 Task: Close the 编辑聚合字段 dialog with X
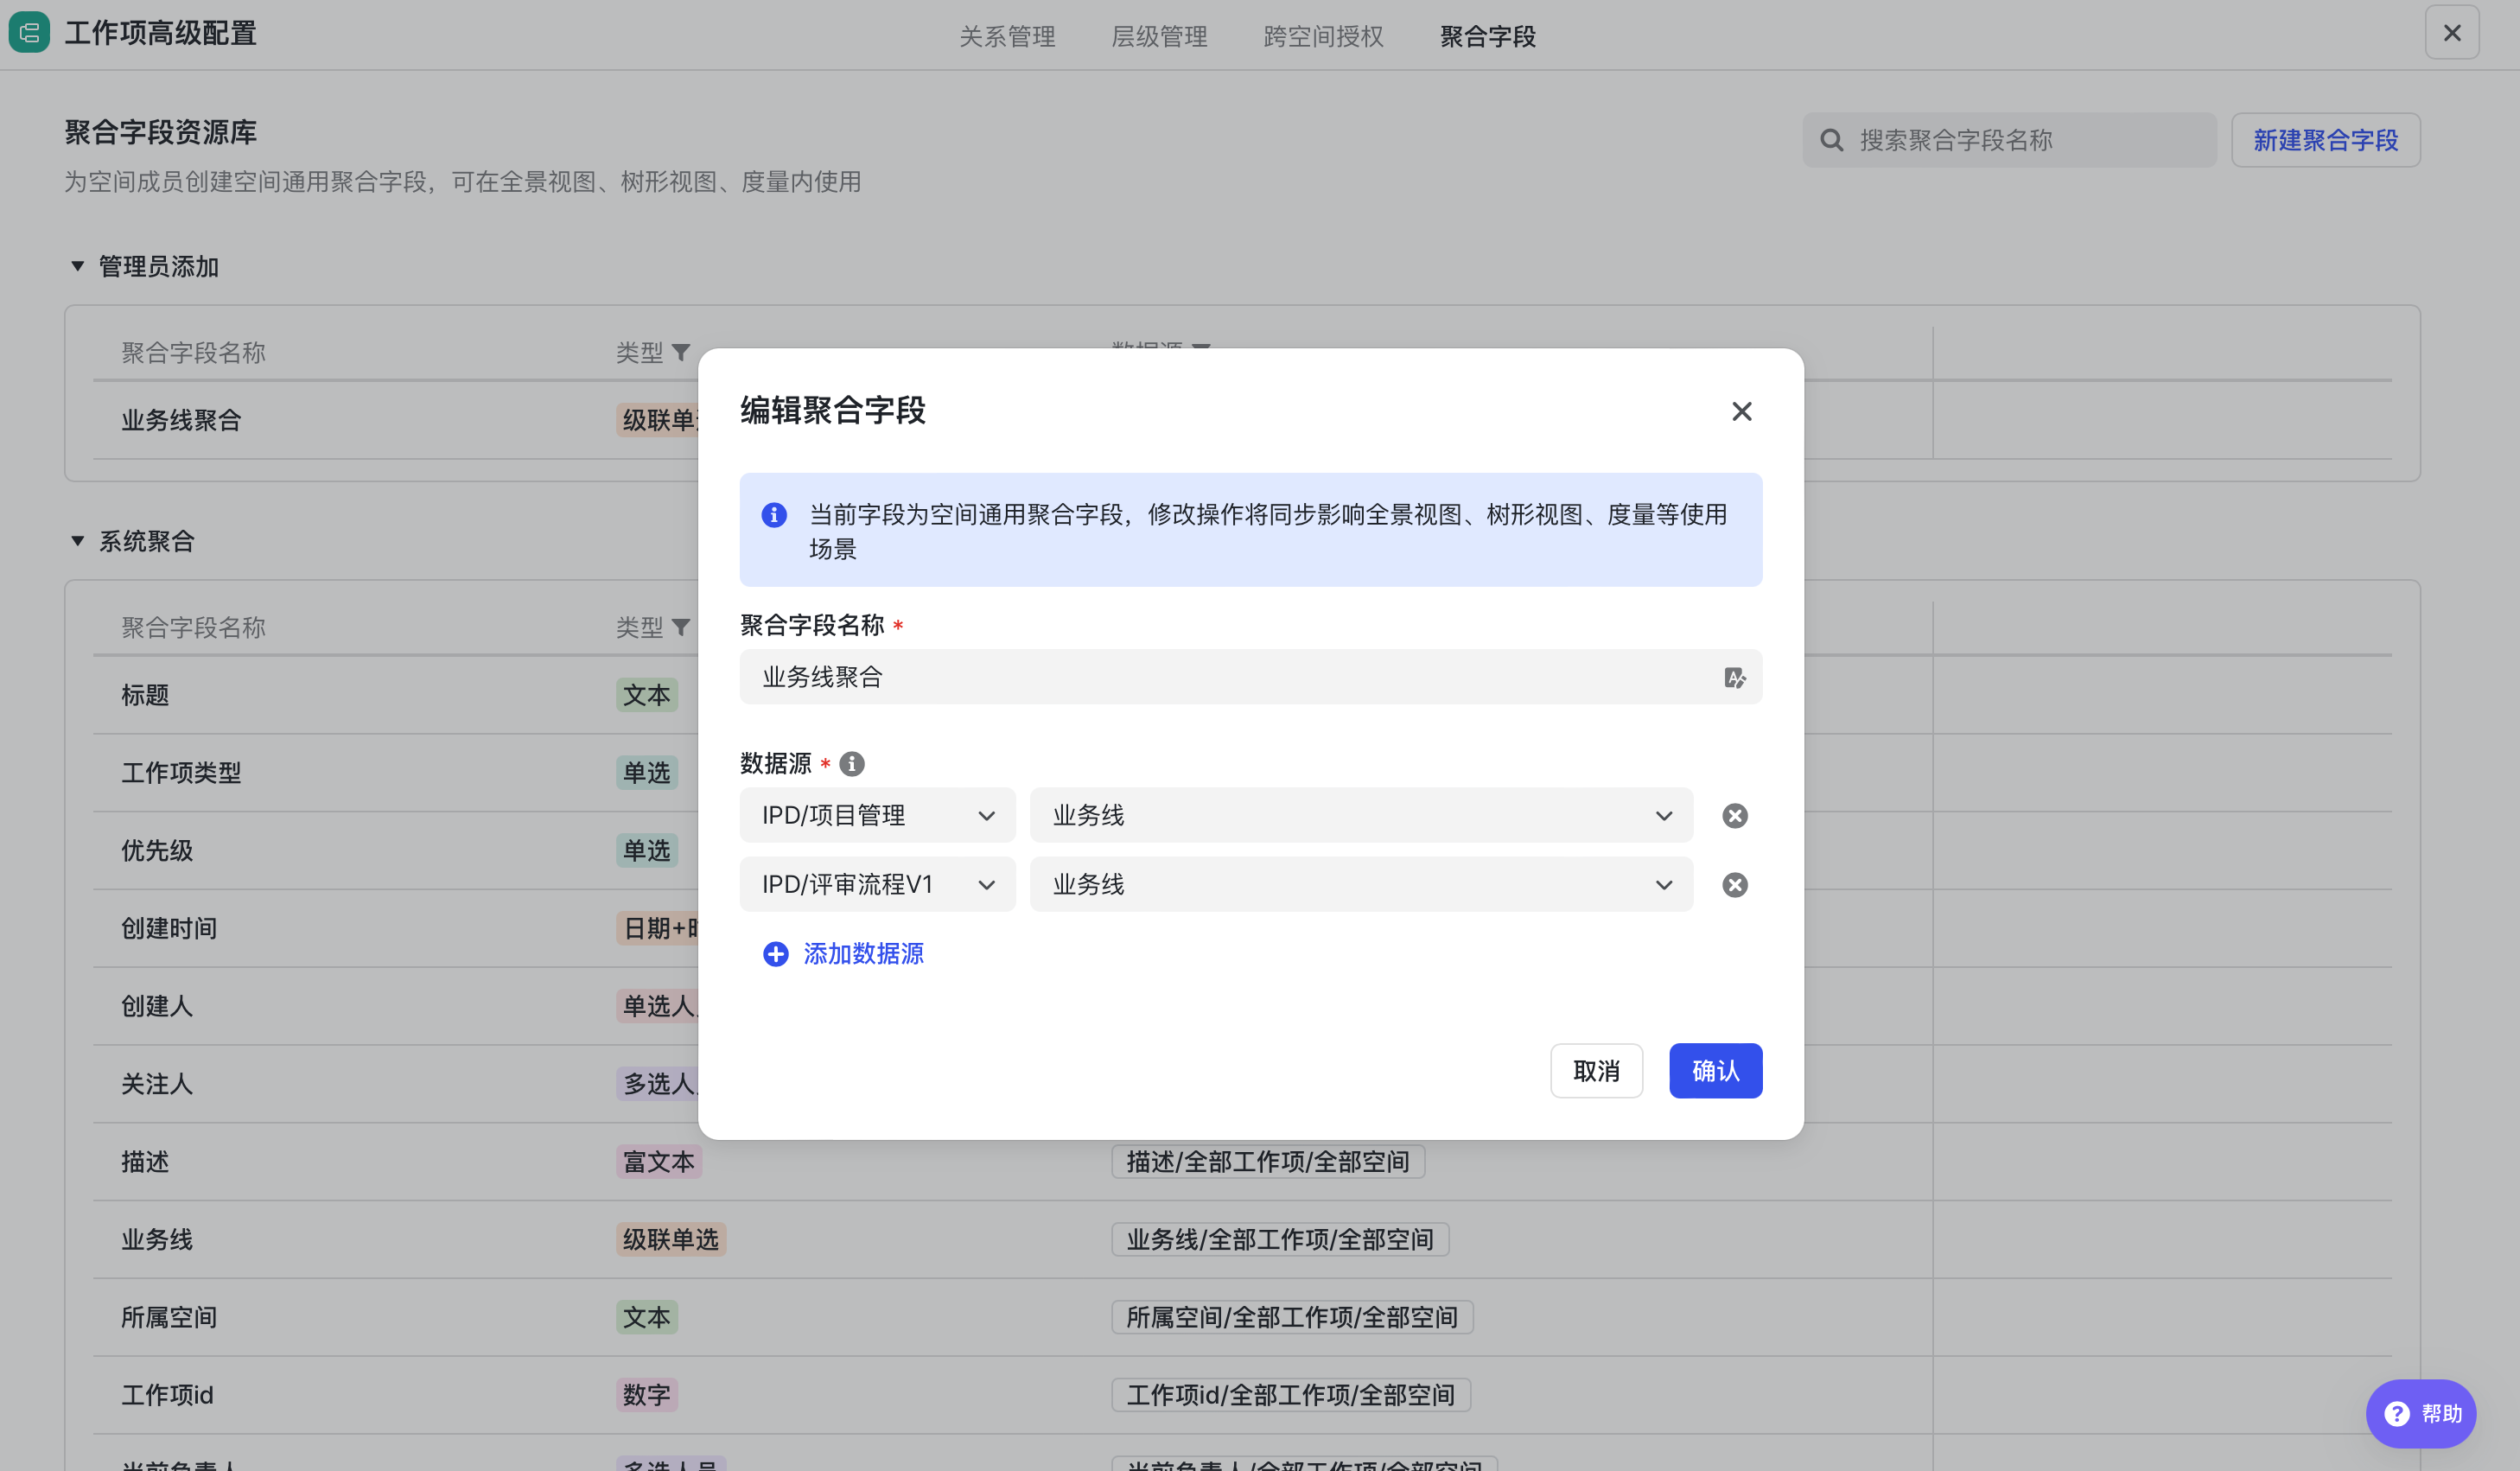[x=1741, y=411]
